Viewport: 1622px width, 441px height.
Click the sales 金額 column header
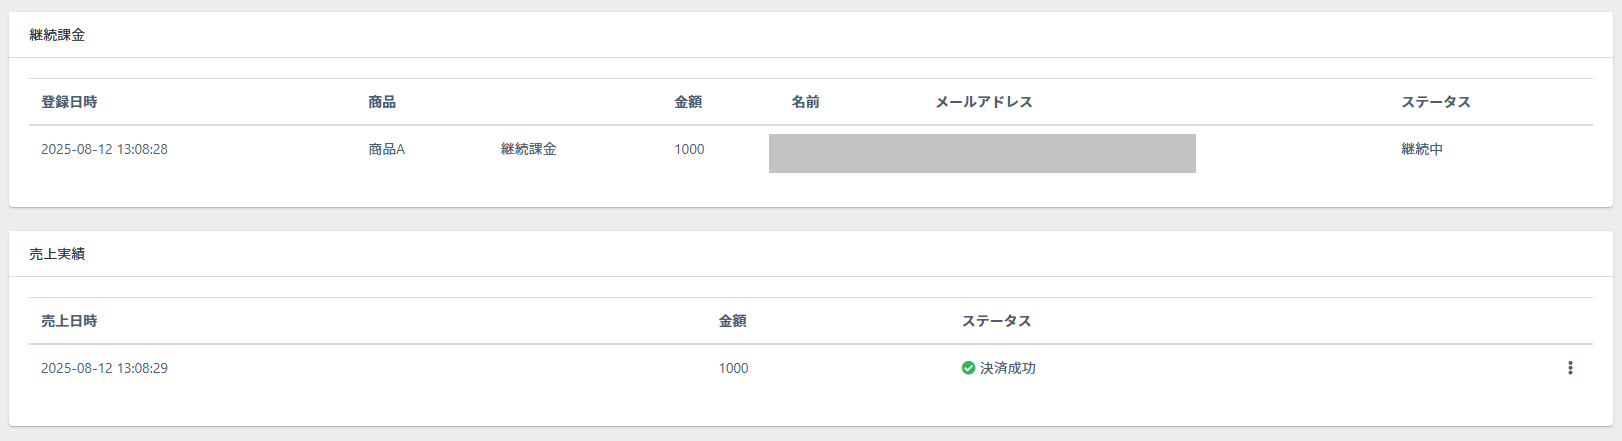[x=733, y=321]
